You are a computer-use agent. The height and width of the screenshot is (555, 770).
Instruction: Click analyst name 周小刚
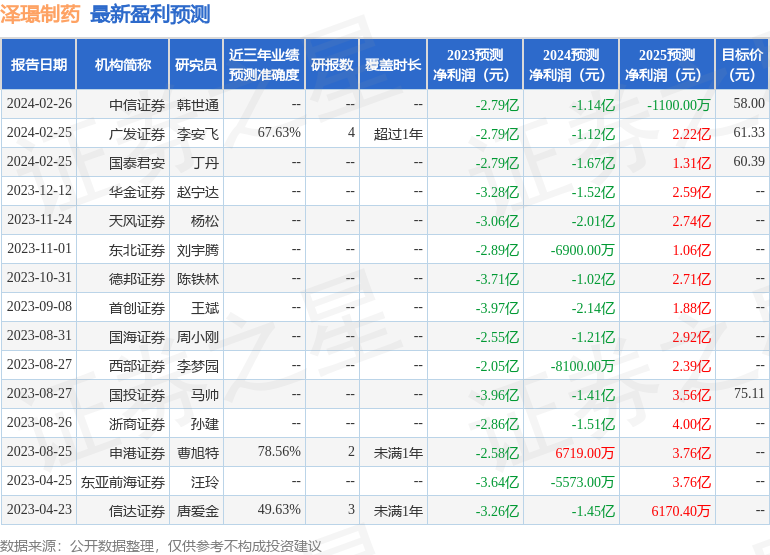[x=198, y=337]
